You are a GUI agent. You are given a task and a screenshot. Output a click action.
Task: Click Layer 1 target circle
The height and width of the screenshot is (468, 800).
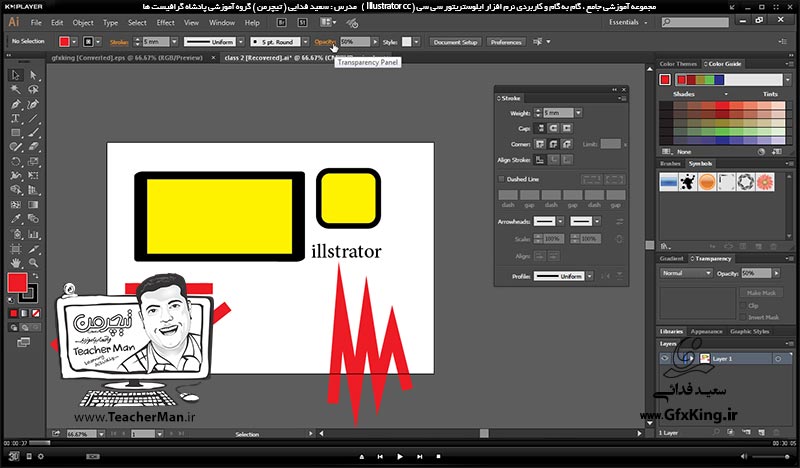pyautogui.click(x=778, y=359)
